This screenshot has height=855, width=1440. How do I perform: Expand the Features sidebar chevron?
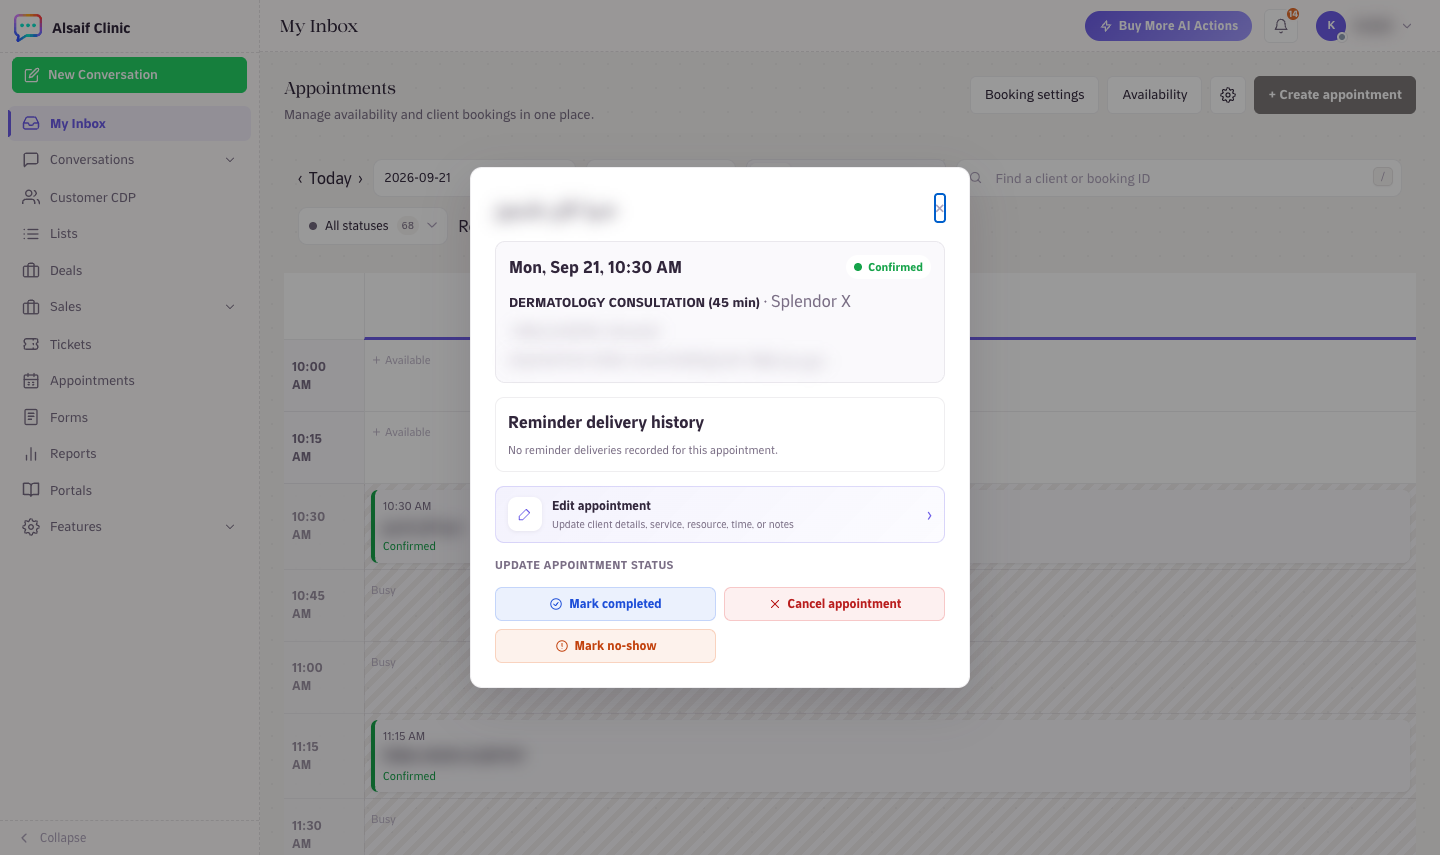(230, 527)
